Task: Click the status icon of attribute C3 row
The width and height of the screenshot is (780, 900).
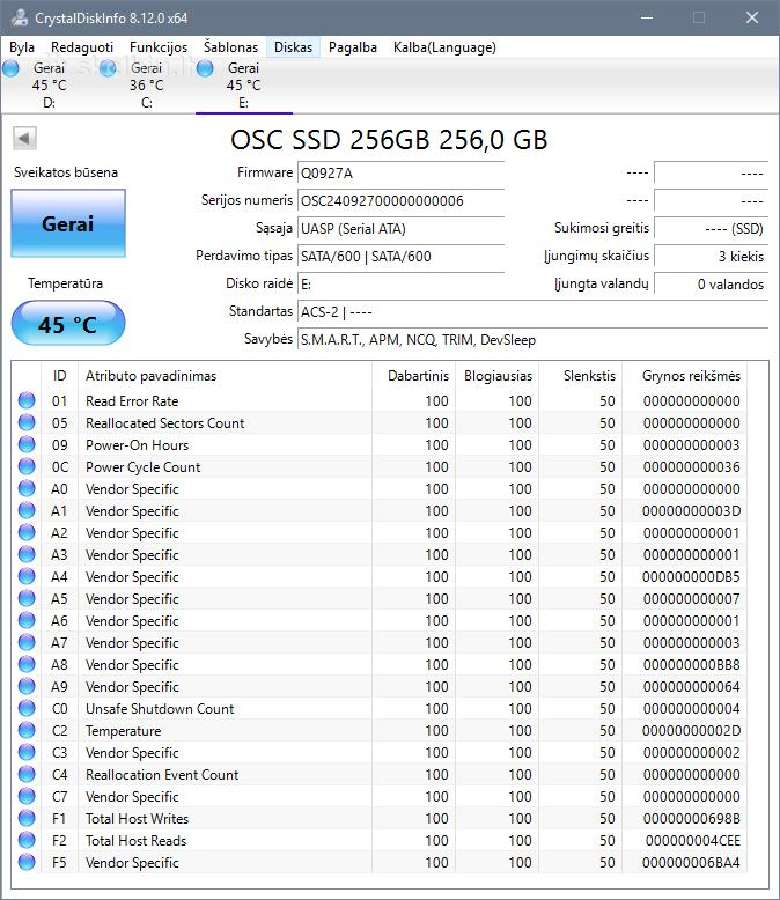Action: (27, 752)
